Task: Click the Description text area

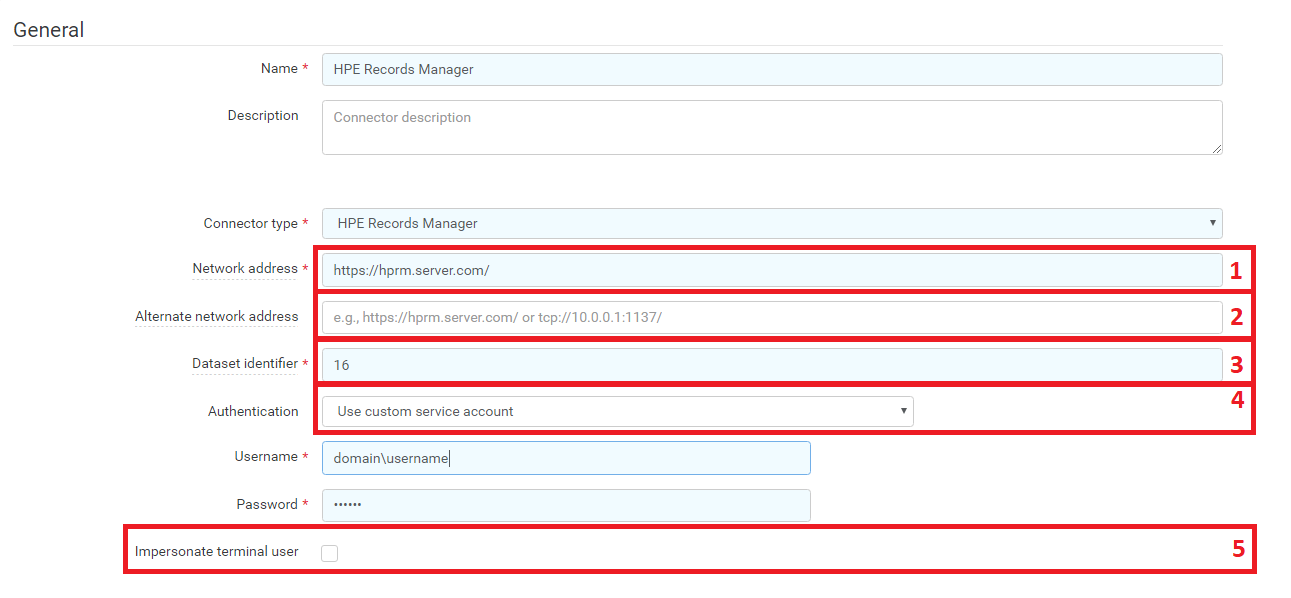Action: [x=770, y=126]
